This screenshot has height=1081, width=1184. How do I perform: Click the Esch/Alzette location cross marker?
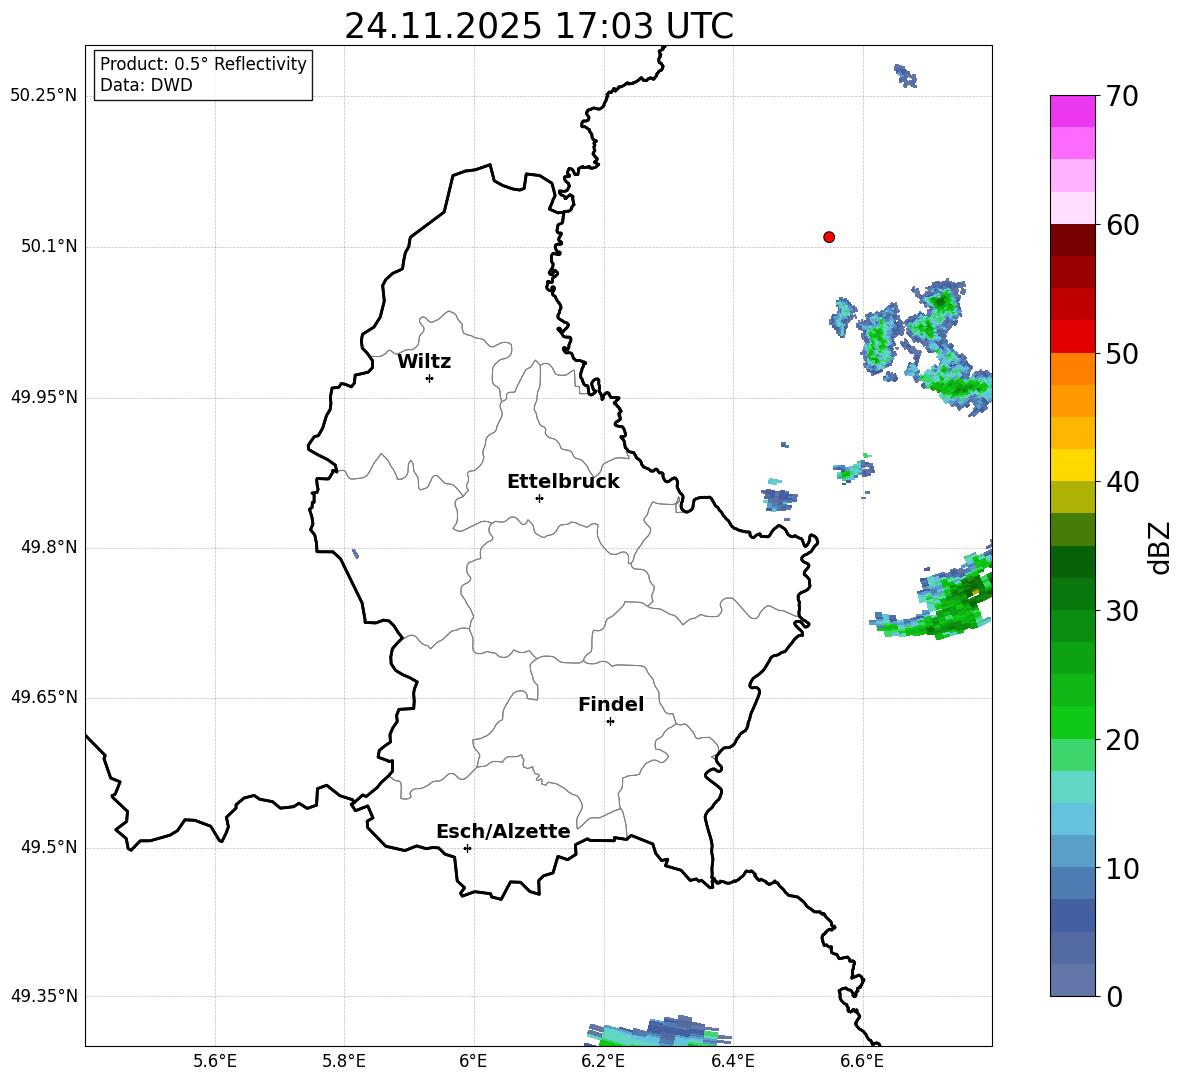pyautogui.click(x=467, y=848)
